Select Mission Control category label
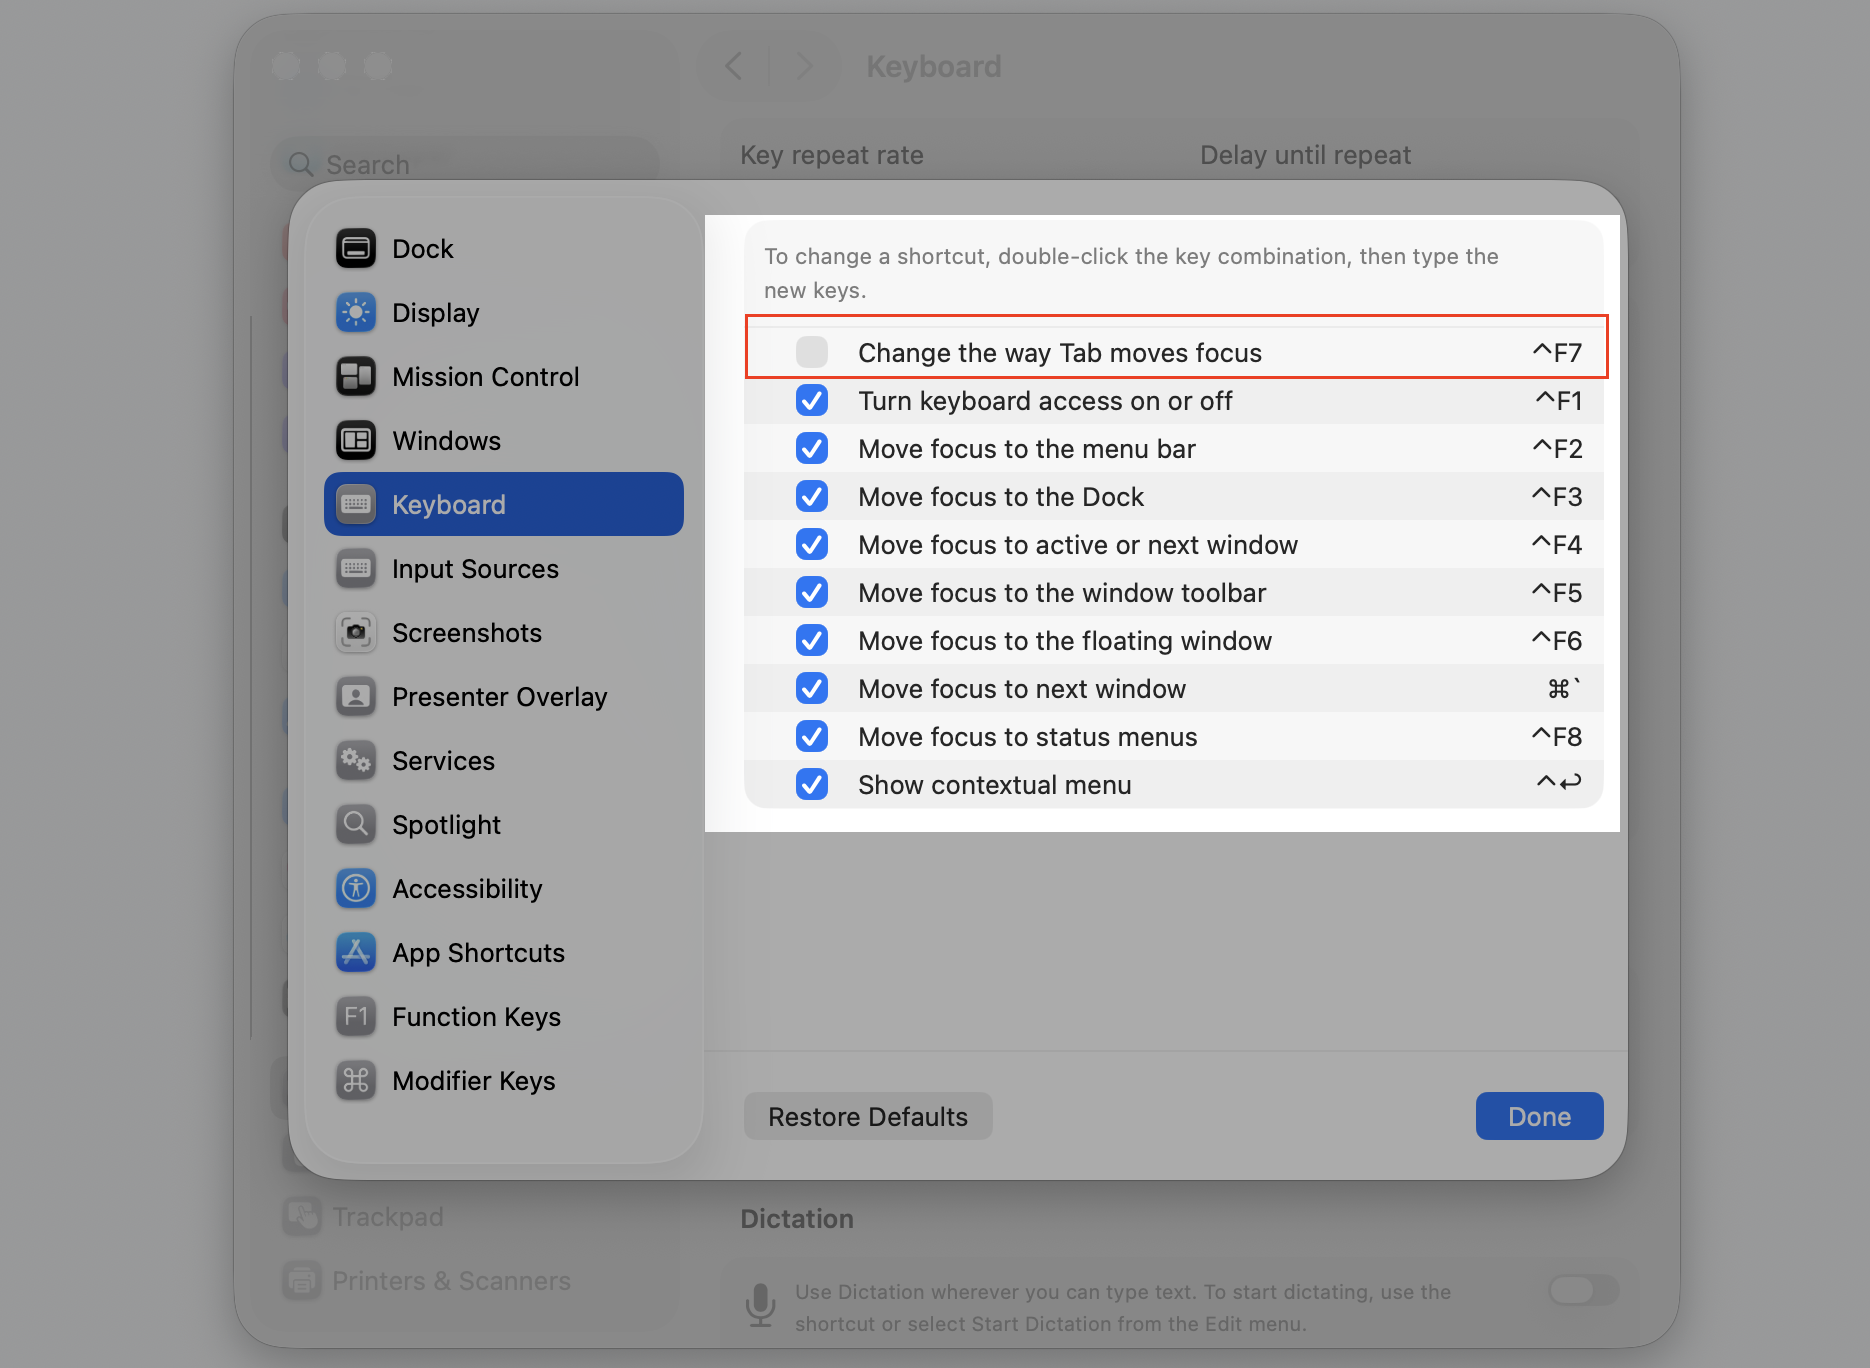Viewport: 1870px width, 1368px height. (486, 377)
